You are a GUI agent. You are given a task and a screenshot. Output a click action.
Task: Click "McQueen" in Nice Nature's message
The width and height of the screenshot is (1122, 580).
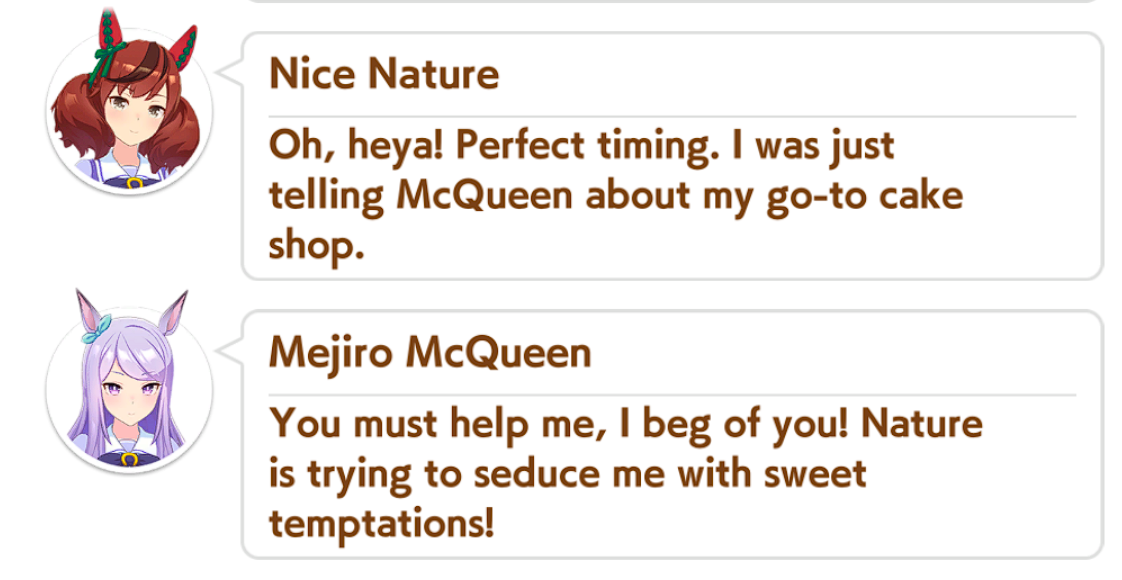pyautogui.click(x=484, y=196)
